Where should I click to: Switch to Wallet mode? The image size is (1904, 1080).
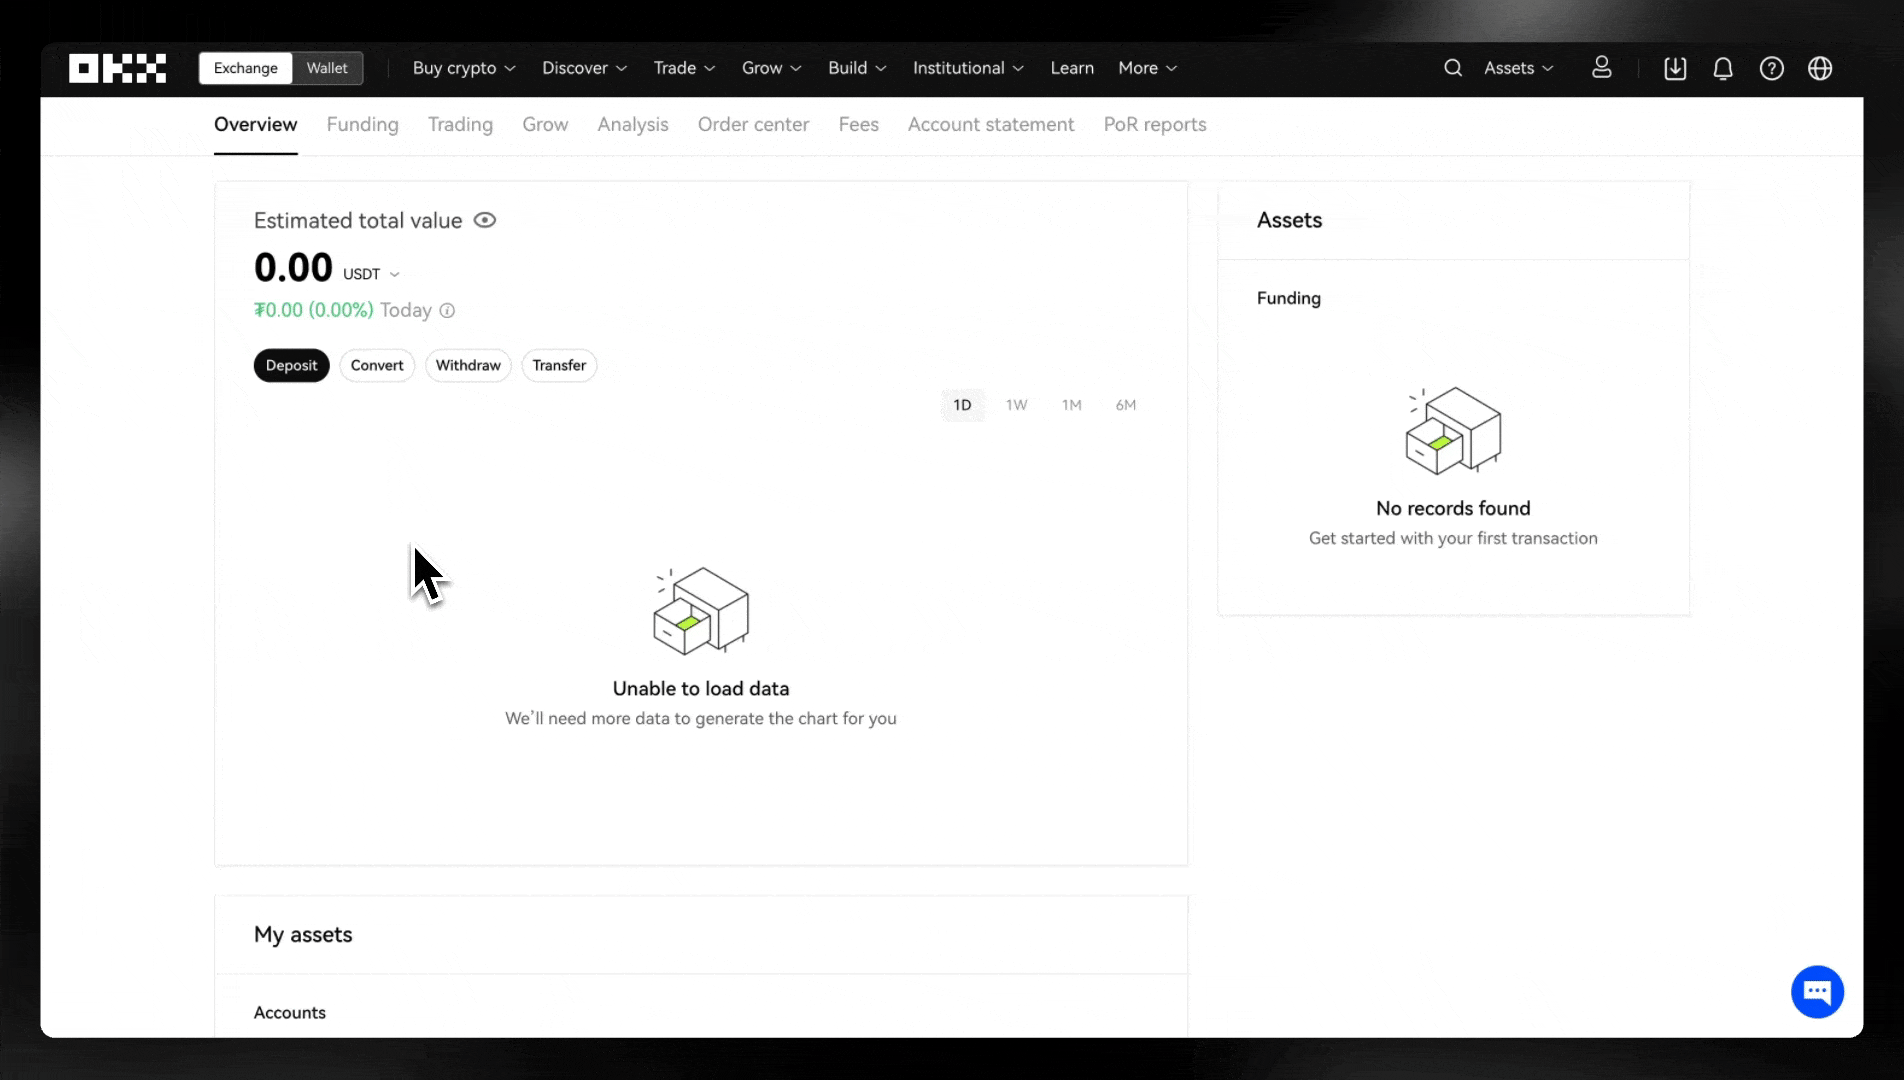(x=327, y=68)
